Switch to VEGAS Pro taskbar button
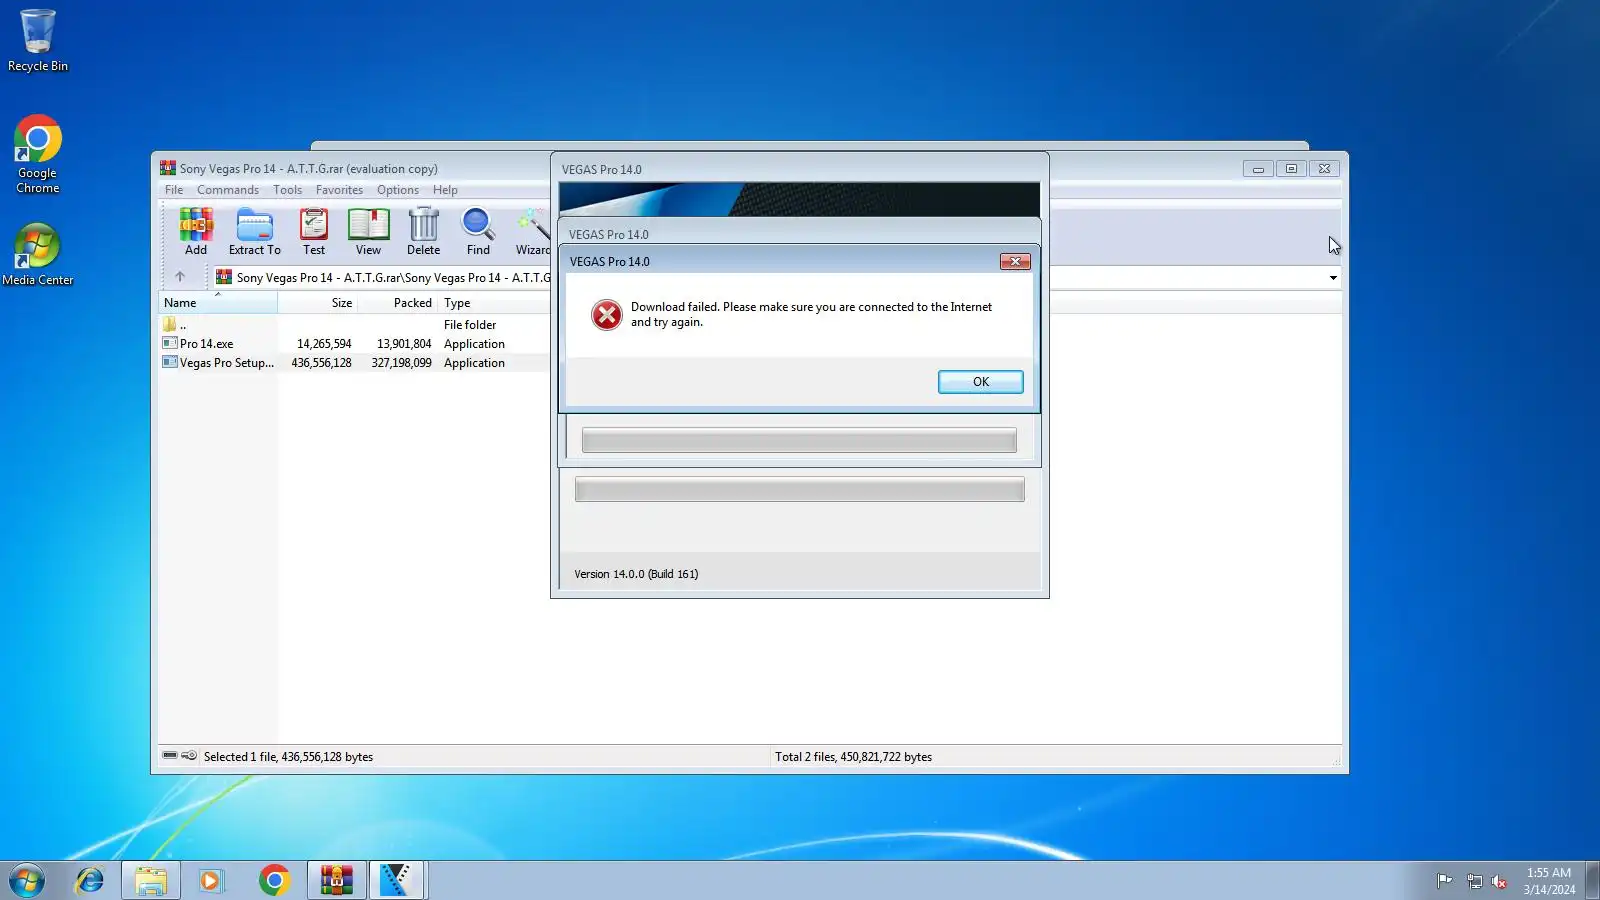1600x900 pixels. (x=398, y=881)
